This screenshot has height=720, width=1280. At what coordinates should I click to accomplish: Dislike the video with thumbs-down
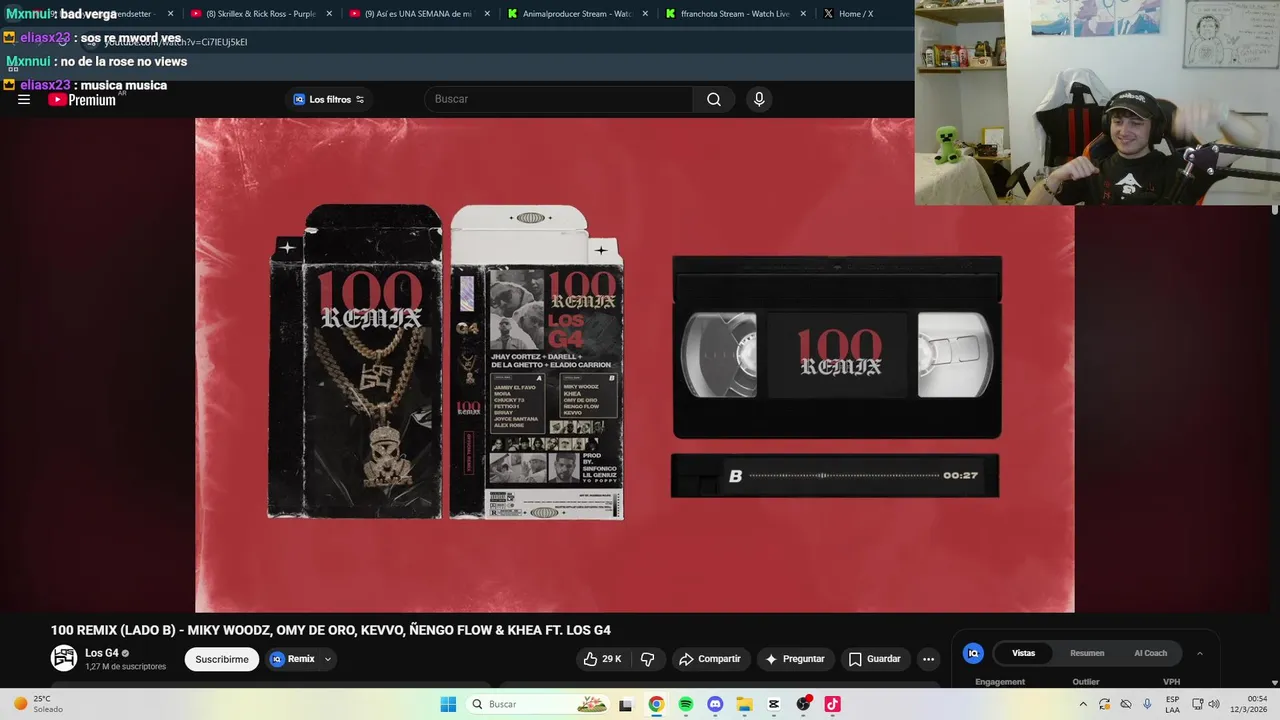coord(648,659)
